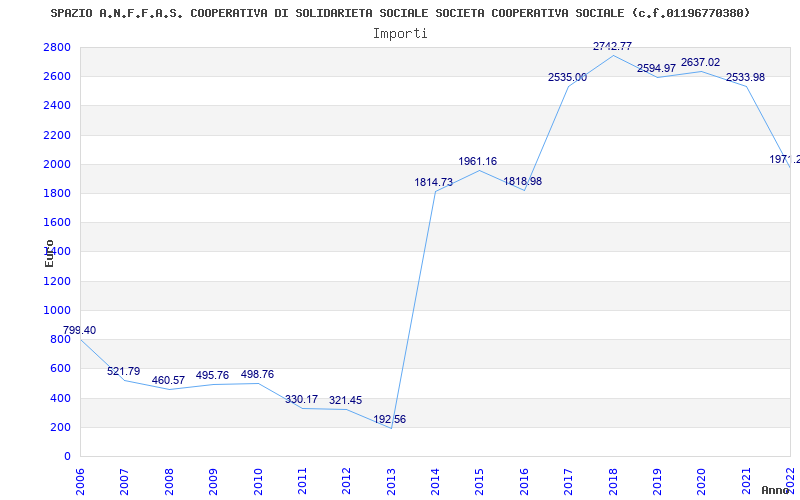The width and height of the screenshot is (800, 500).
Task: Click the y-axis value 400
Action: (x=61, y=398)
